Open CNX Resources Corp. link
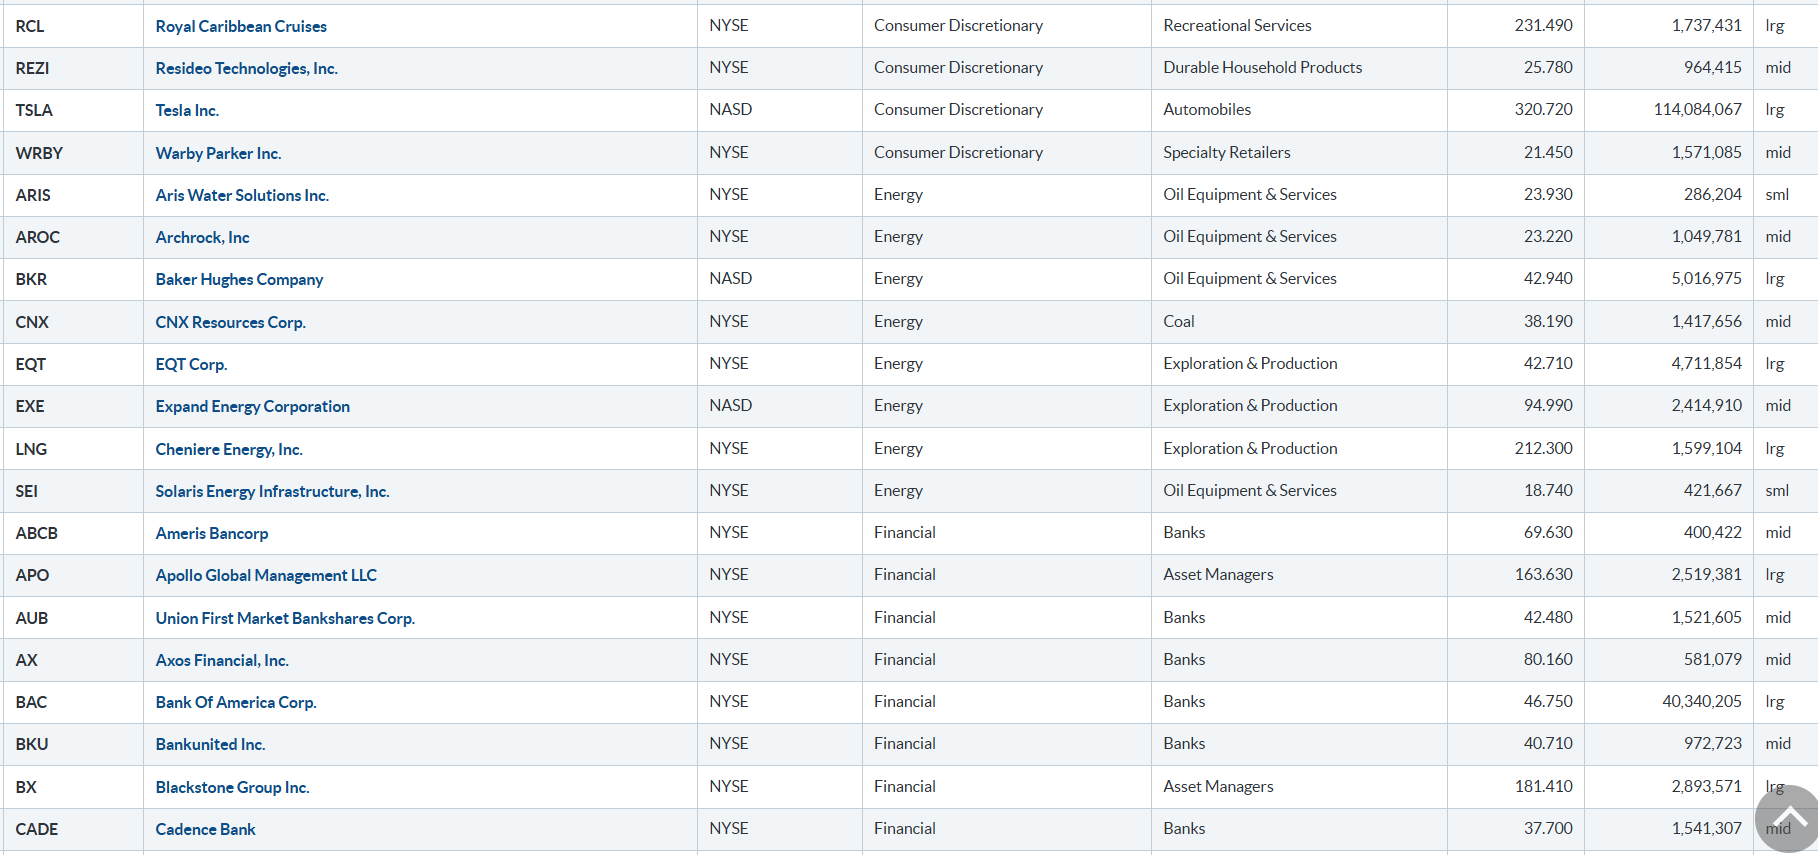The width and height of the screenshot is (1818, 855). click(231, 322)
